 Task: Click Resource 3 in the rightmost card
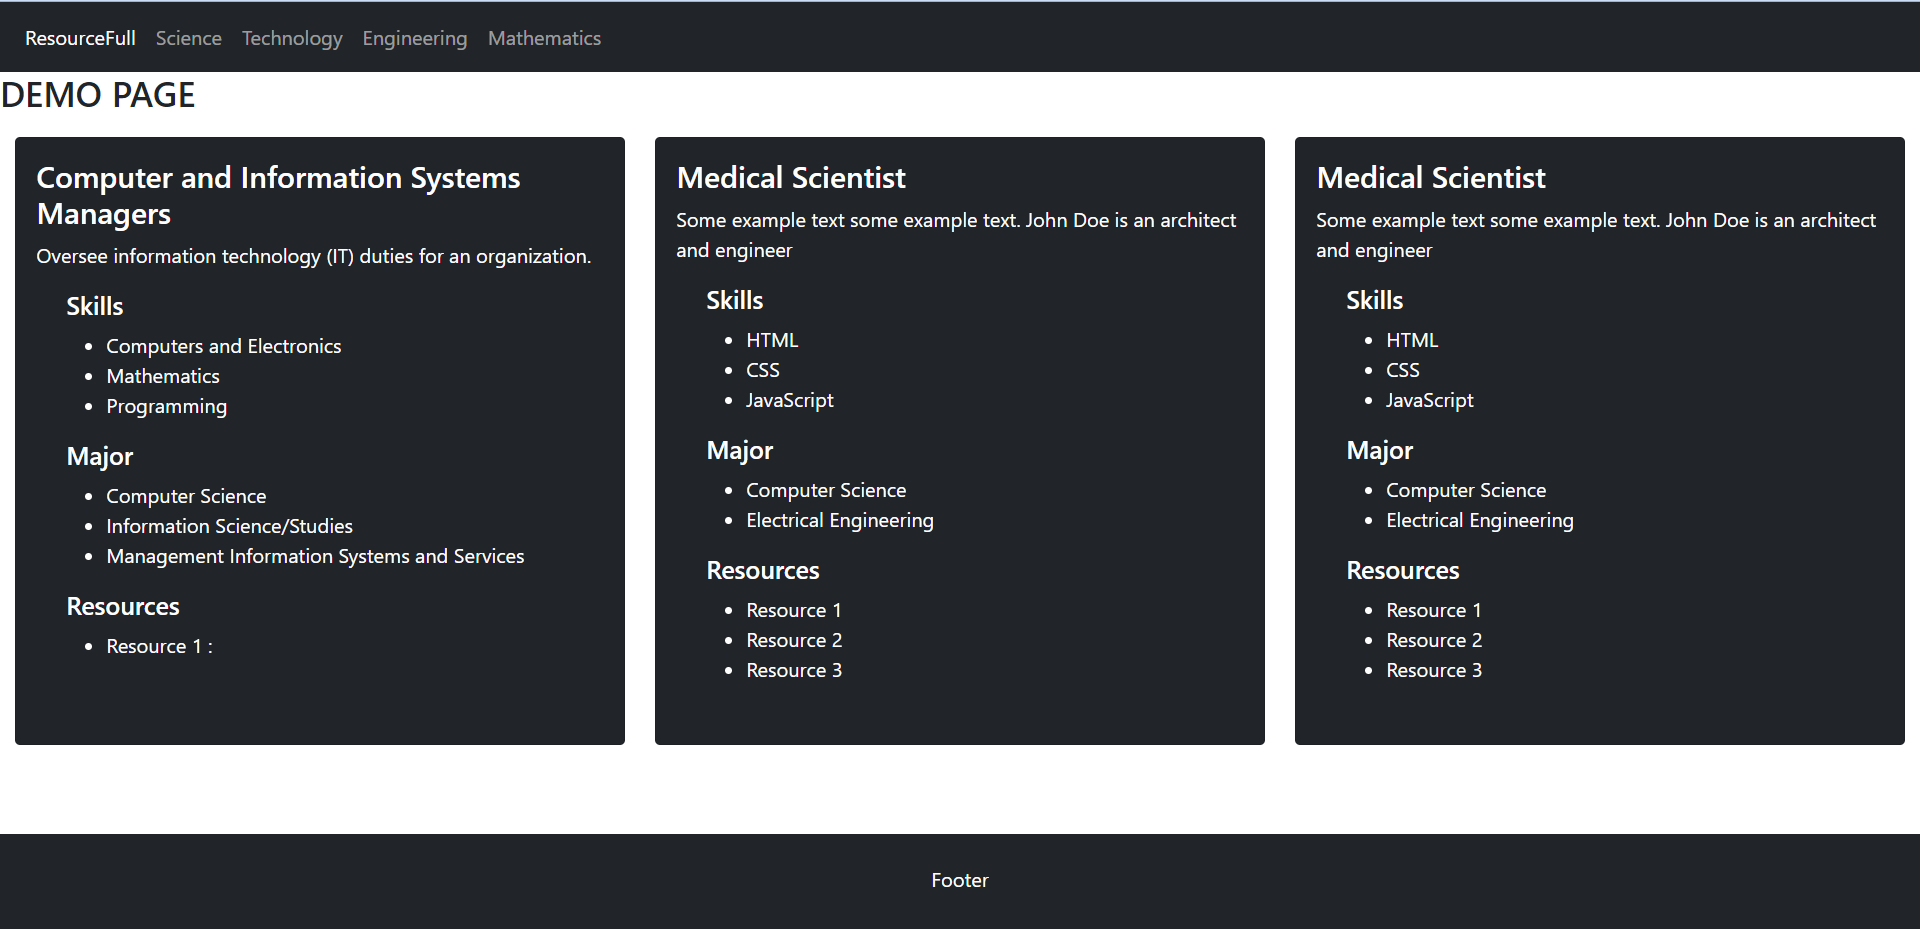click(x=1434, y=670)
